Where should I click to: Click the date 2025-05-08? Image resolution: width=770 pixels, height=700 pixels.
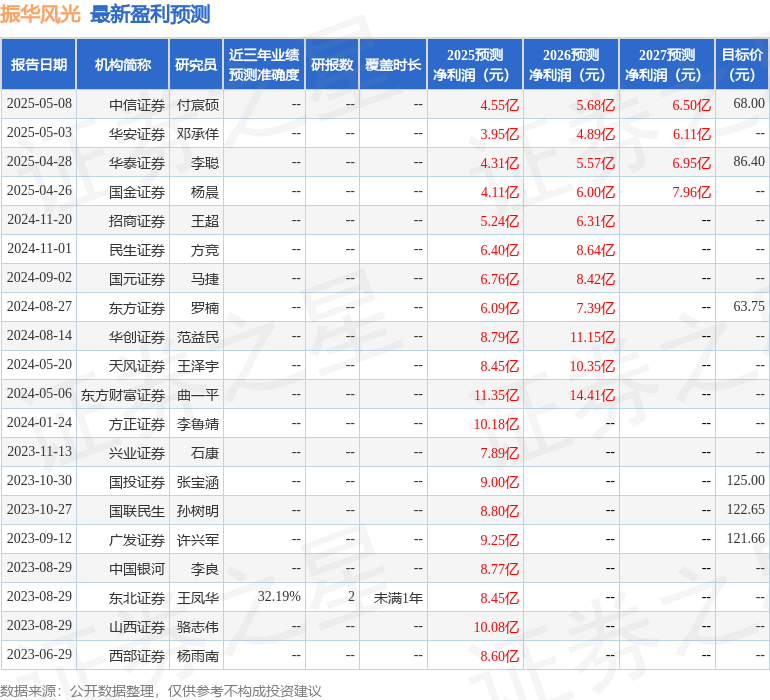(39, 104)
